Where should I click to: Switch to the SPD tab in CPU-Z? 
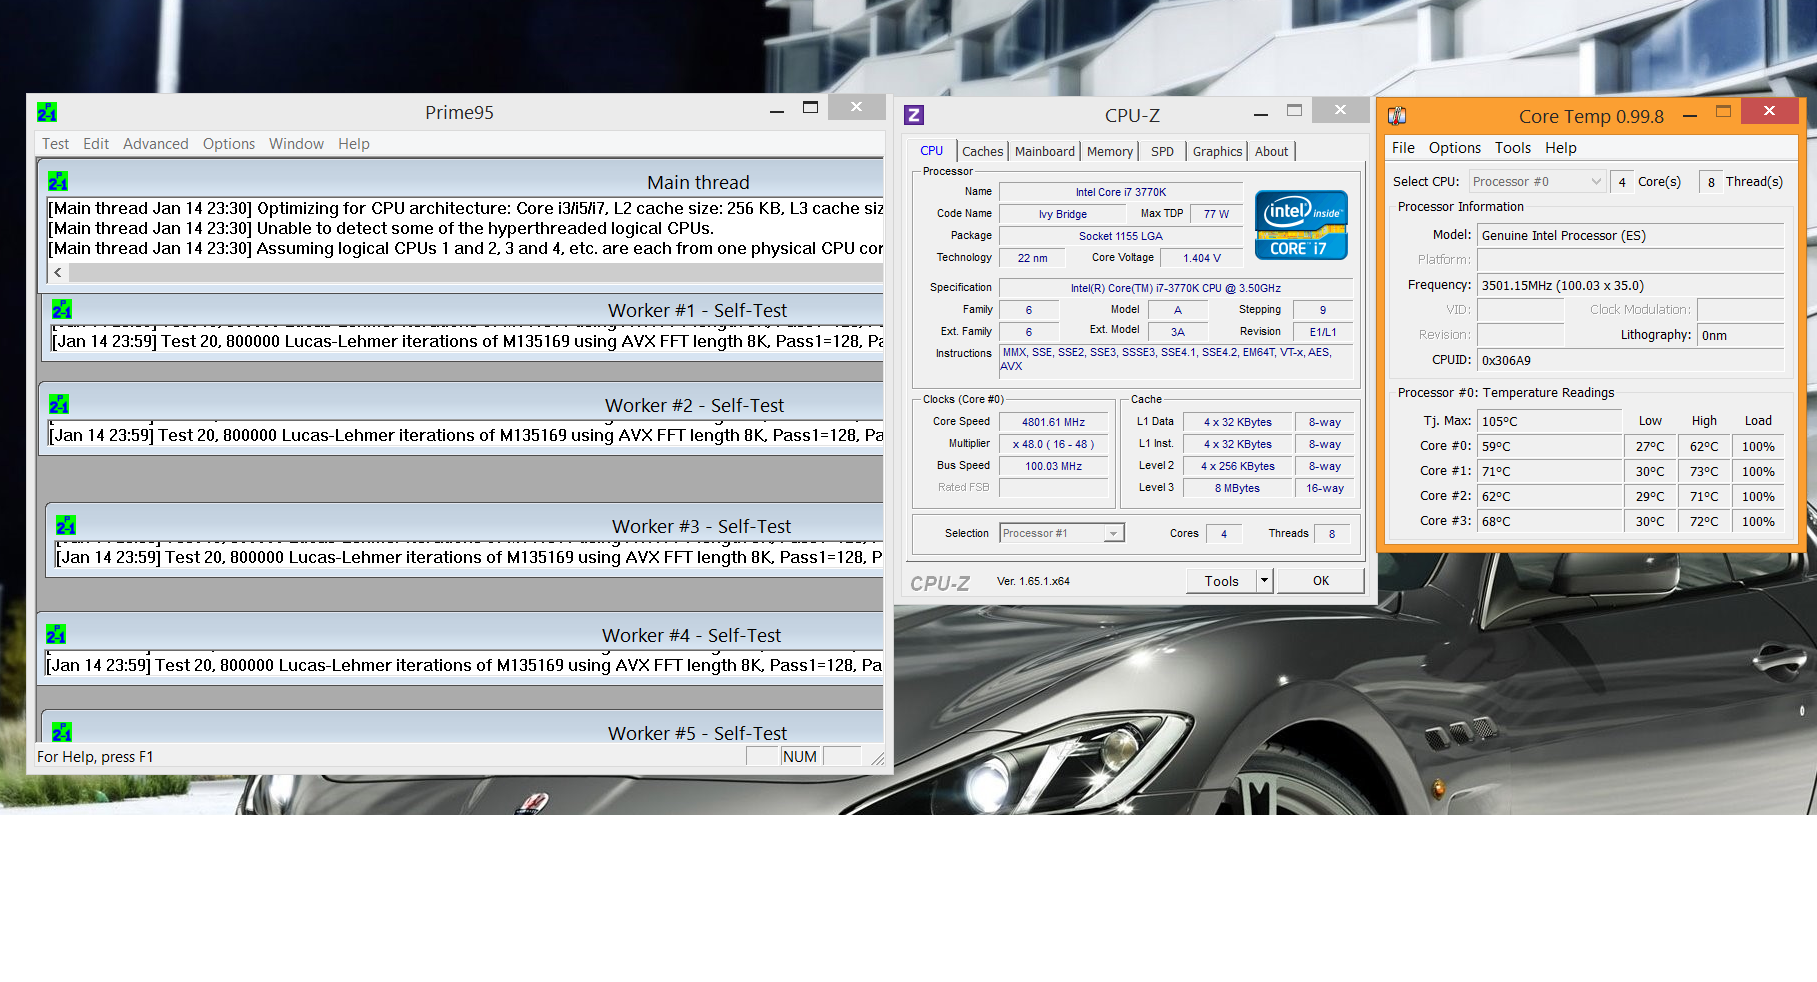click(1162, 151)
